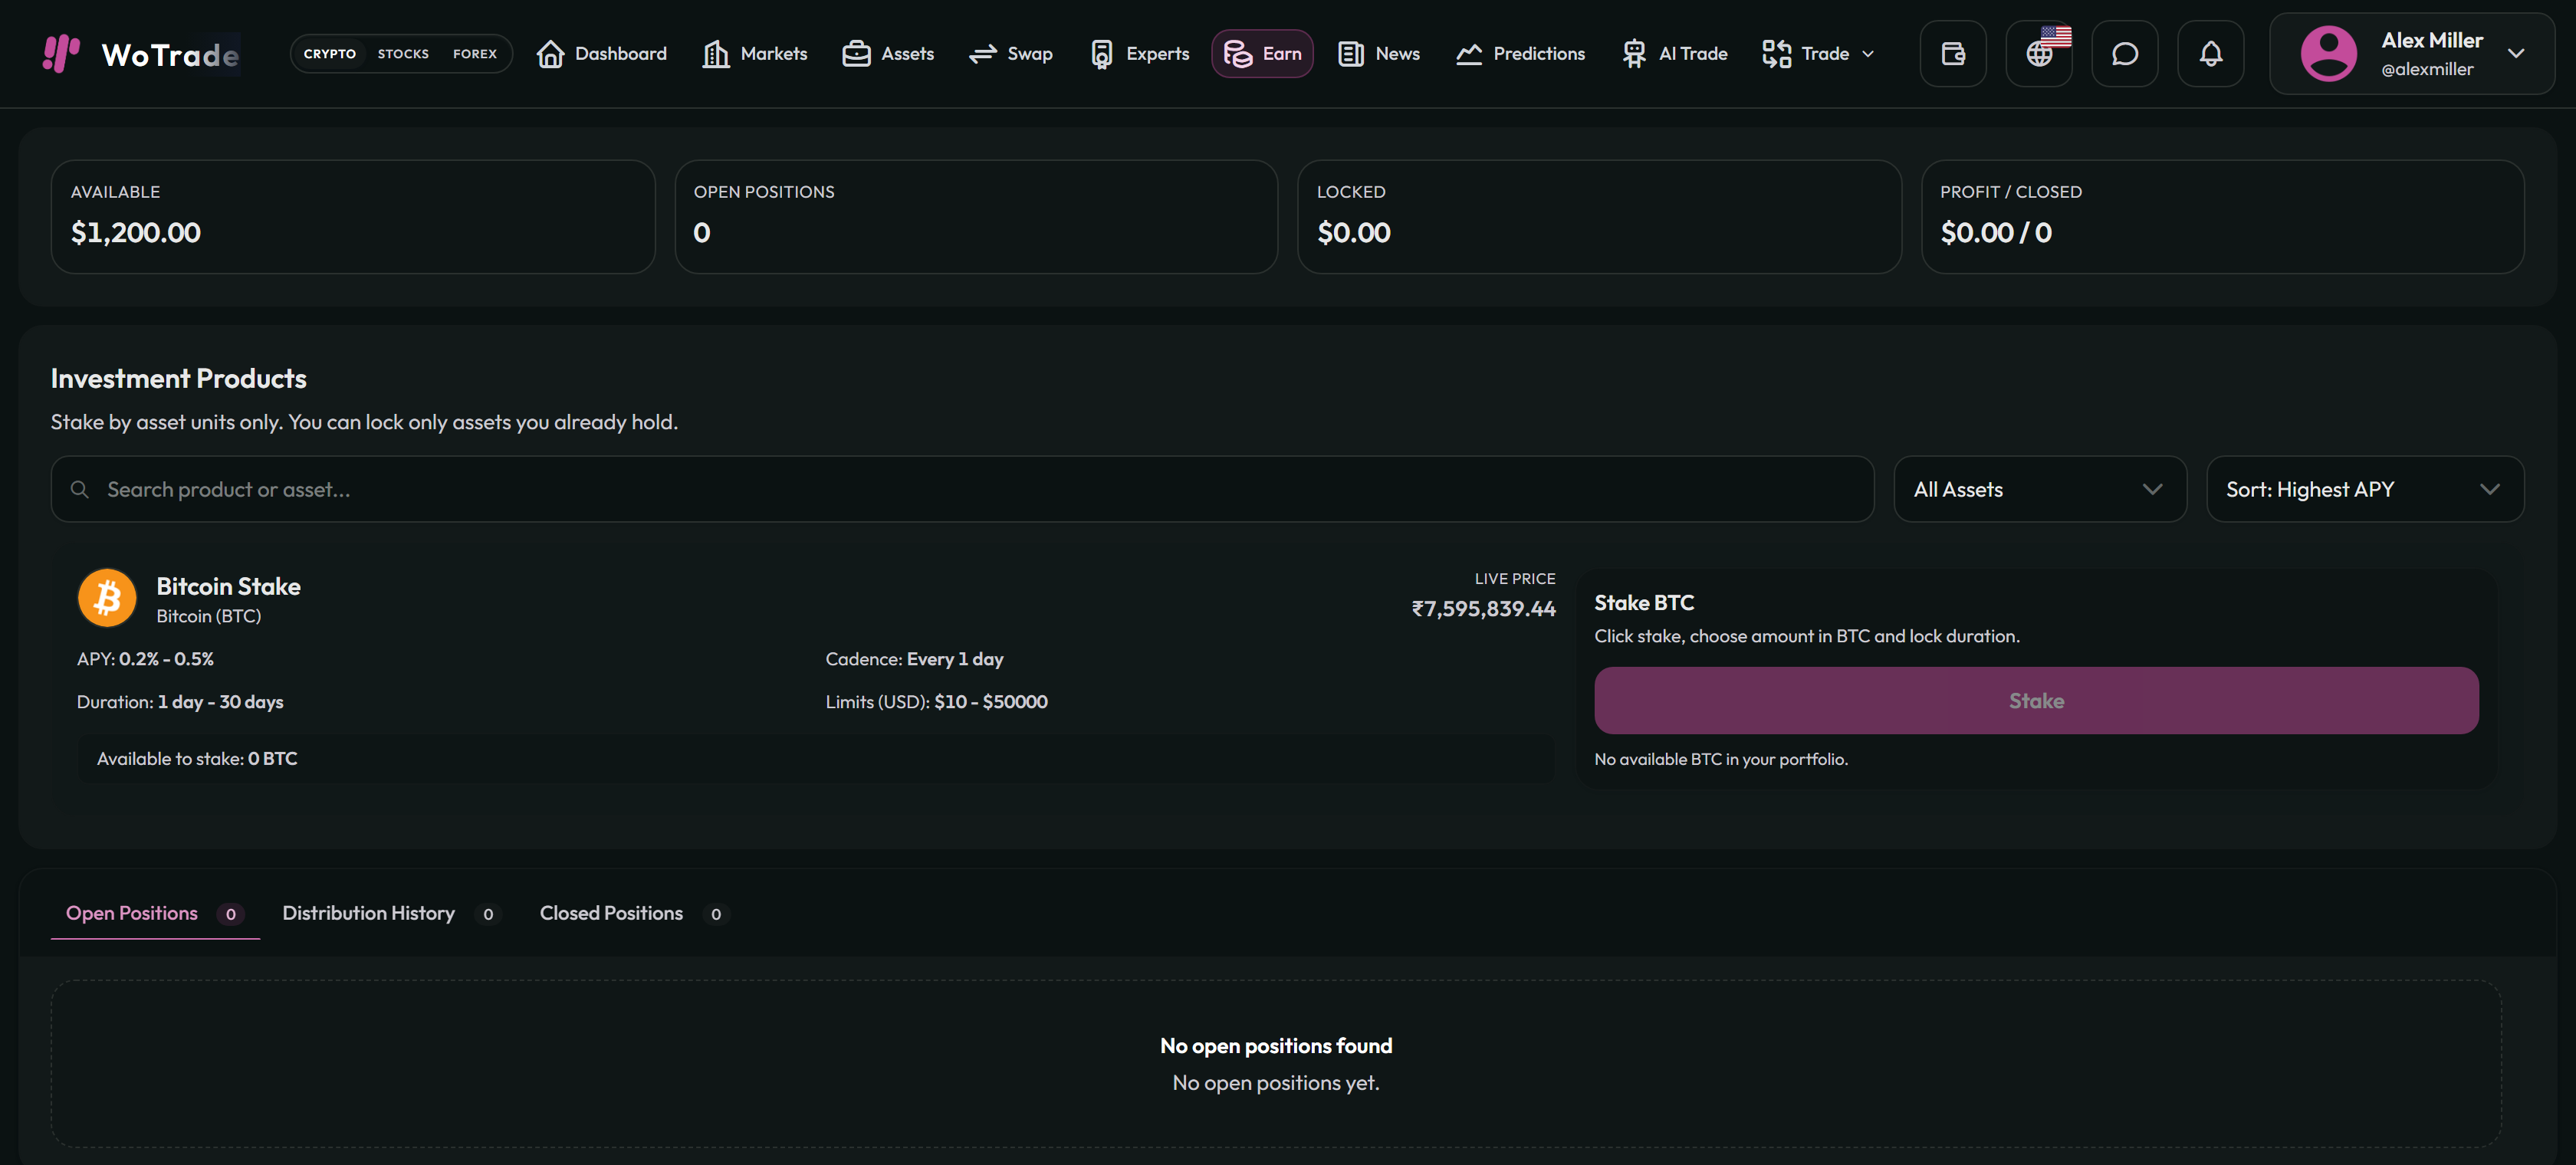Viewport: 2576px width, 1165px height.
Task: Click the AI Trade robot icon
Action: [x=1634, y=54]
